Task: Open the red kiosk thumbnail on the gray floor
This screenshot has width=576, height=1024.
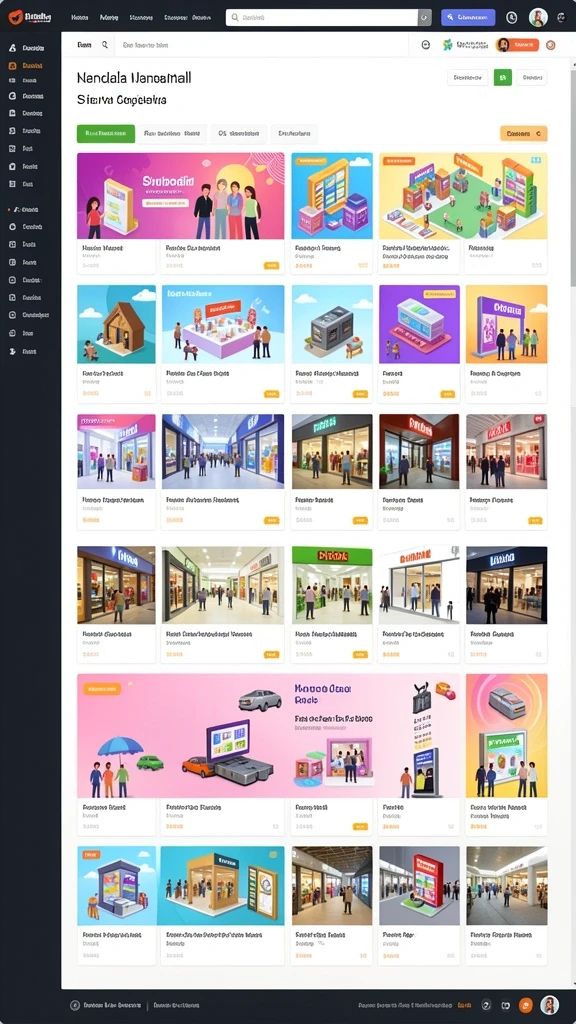Action: point(419,886)
